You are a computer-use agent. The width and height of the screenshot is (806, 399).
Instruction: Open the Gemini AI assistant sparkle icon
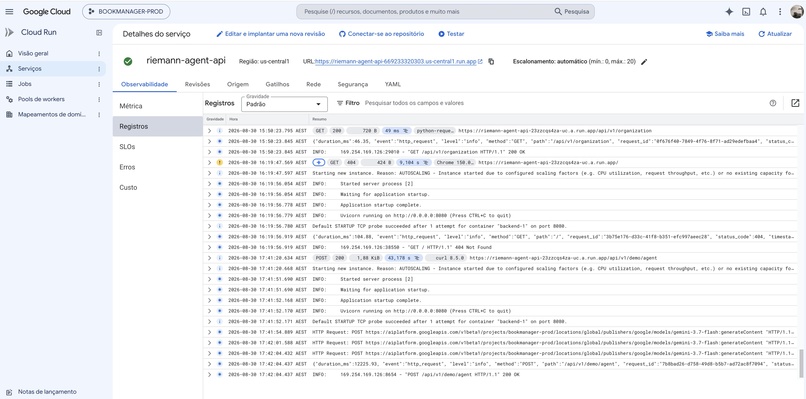pyautogui.click(x=729, y=11)
